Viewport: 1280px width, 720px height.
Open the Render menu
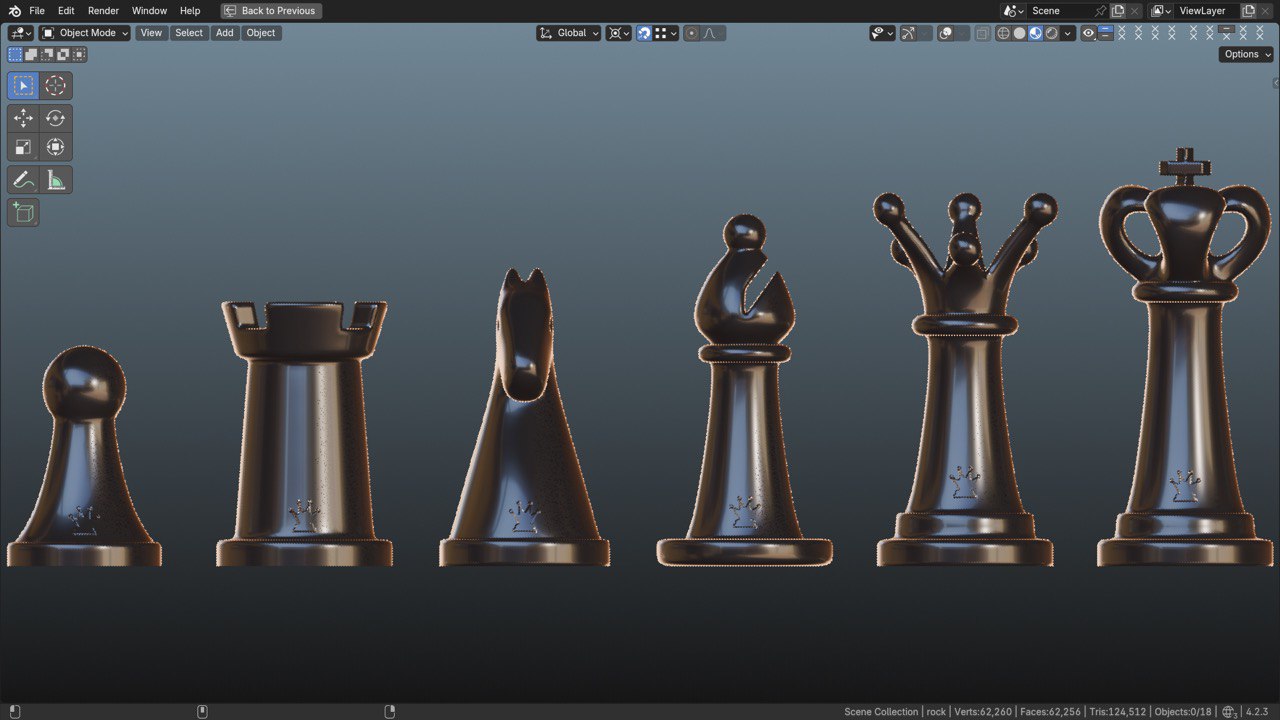[103, 11]
